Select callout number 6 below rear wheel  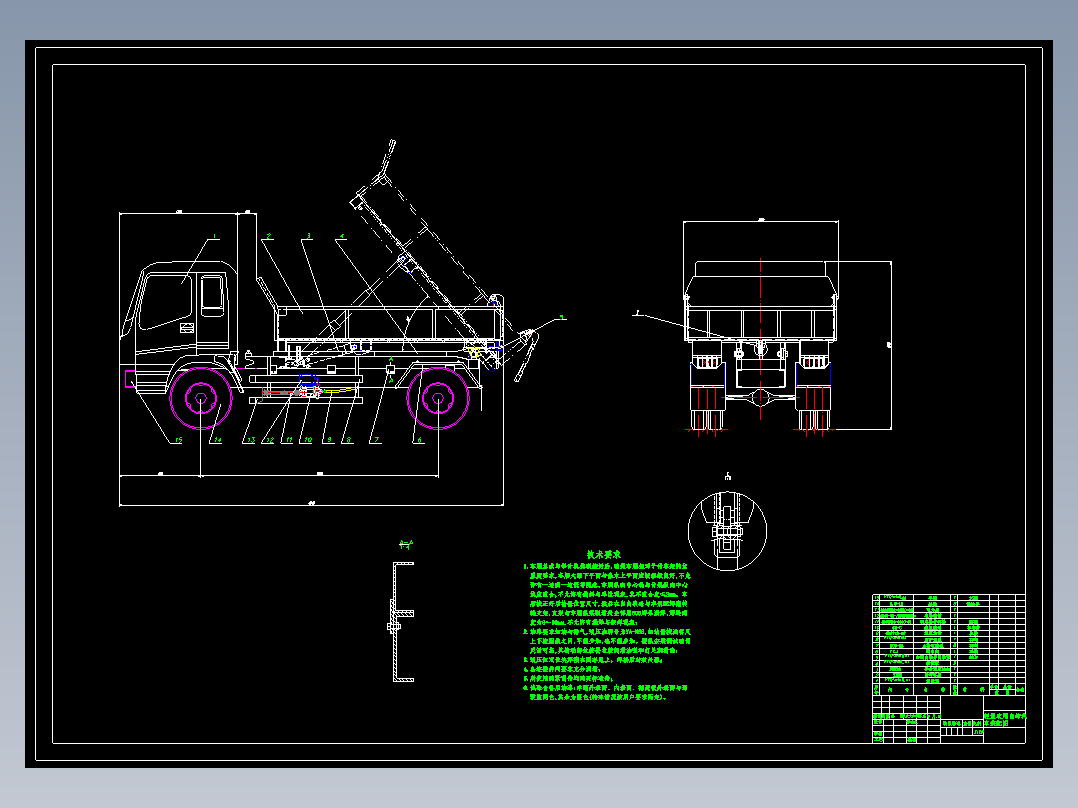pos(419,439)
